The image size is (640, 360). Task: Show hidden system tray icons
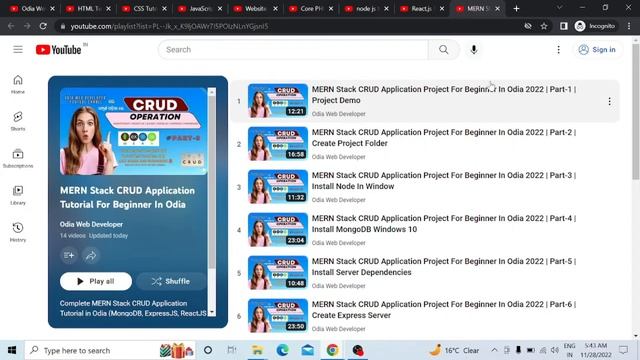[x=494, y=350]
